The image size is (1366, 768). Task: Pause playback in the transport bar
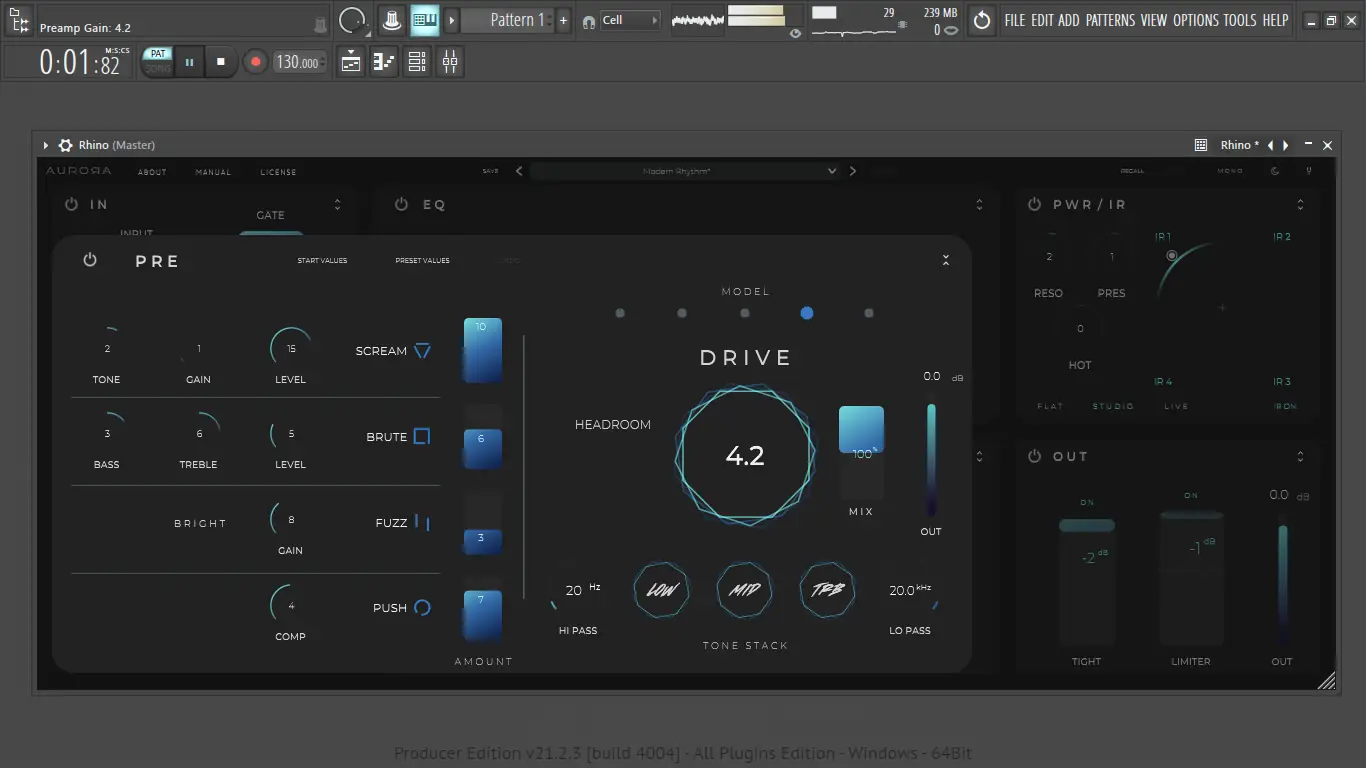coord(189,62)
